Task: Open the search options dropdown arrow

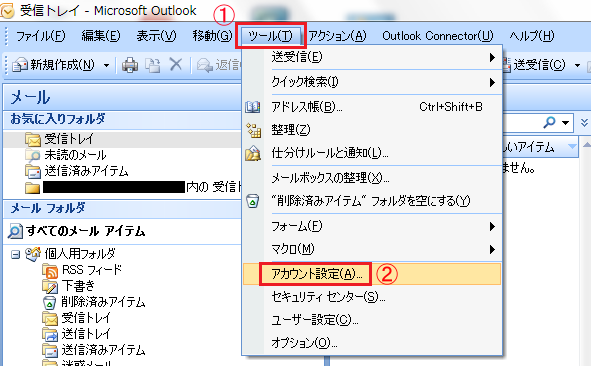Action: tap(565, 123)
